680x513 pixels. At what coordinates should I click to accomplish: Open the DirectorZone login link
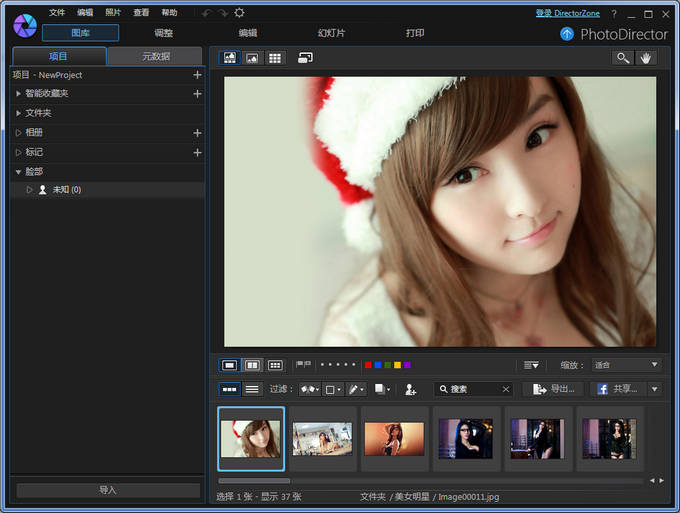[570, 13]
